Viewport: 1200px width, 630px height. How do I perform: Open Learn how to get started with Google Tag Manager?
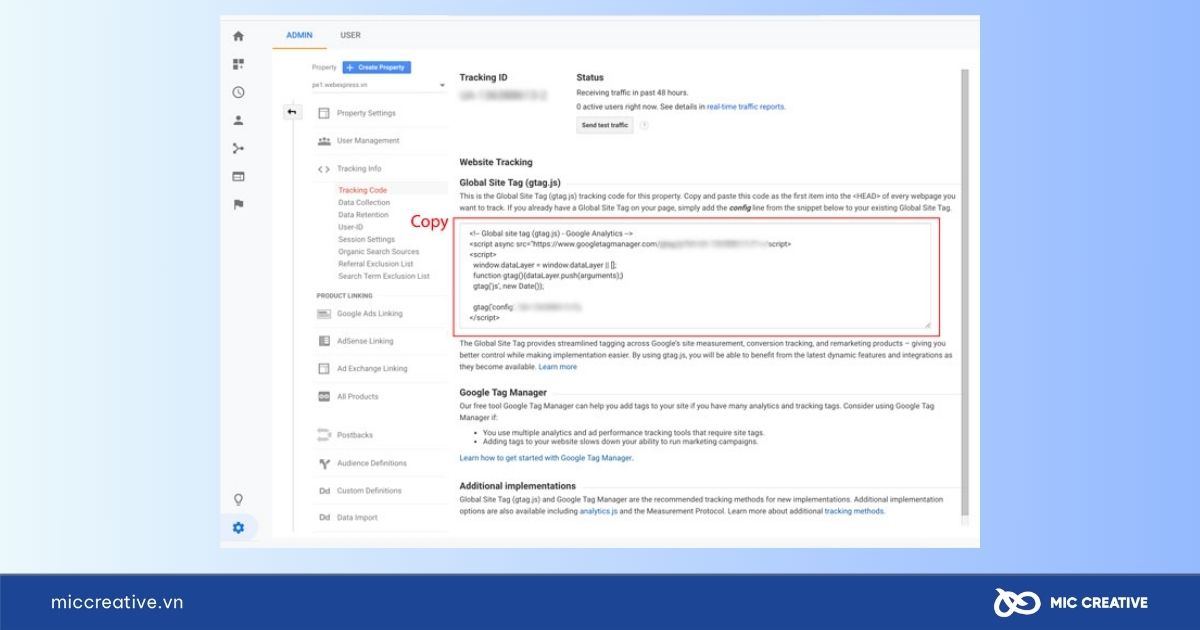point(546,458)
